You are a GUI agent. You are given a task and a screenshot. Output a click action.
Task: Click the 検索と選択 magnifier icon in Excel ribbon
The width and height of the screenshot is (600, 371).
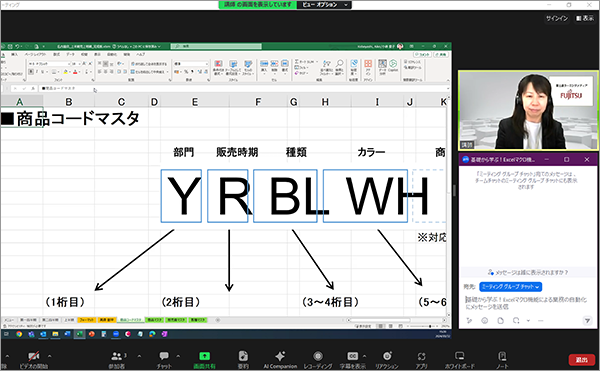pos(339,64)
